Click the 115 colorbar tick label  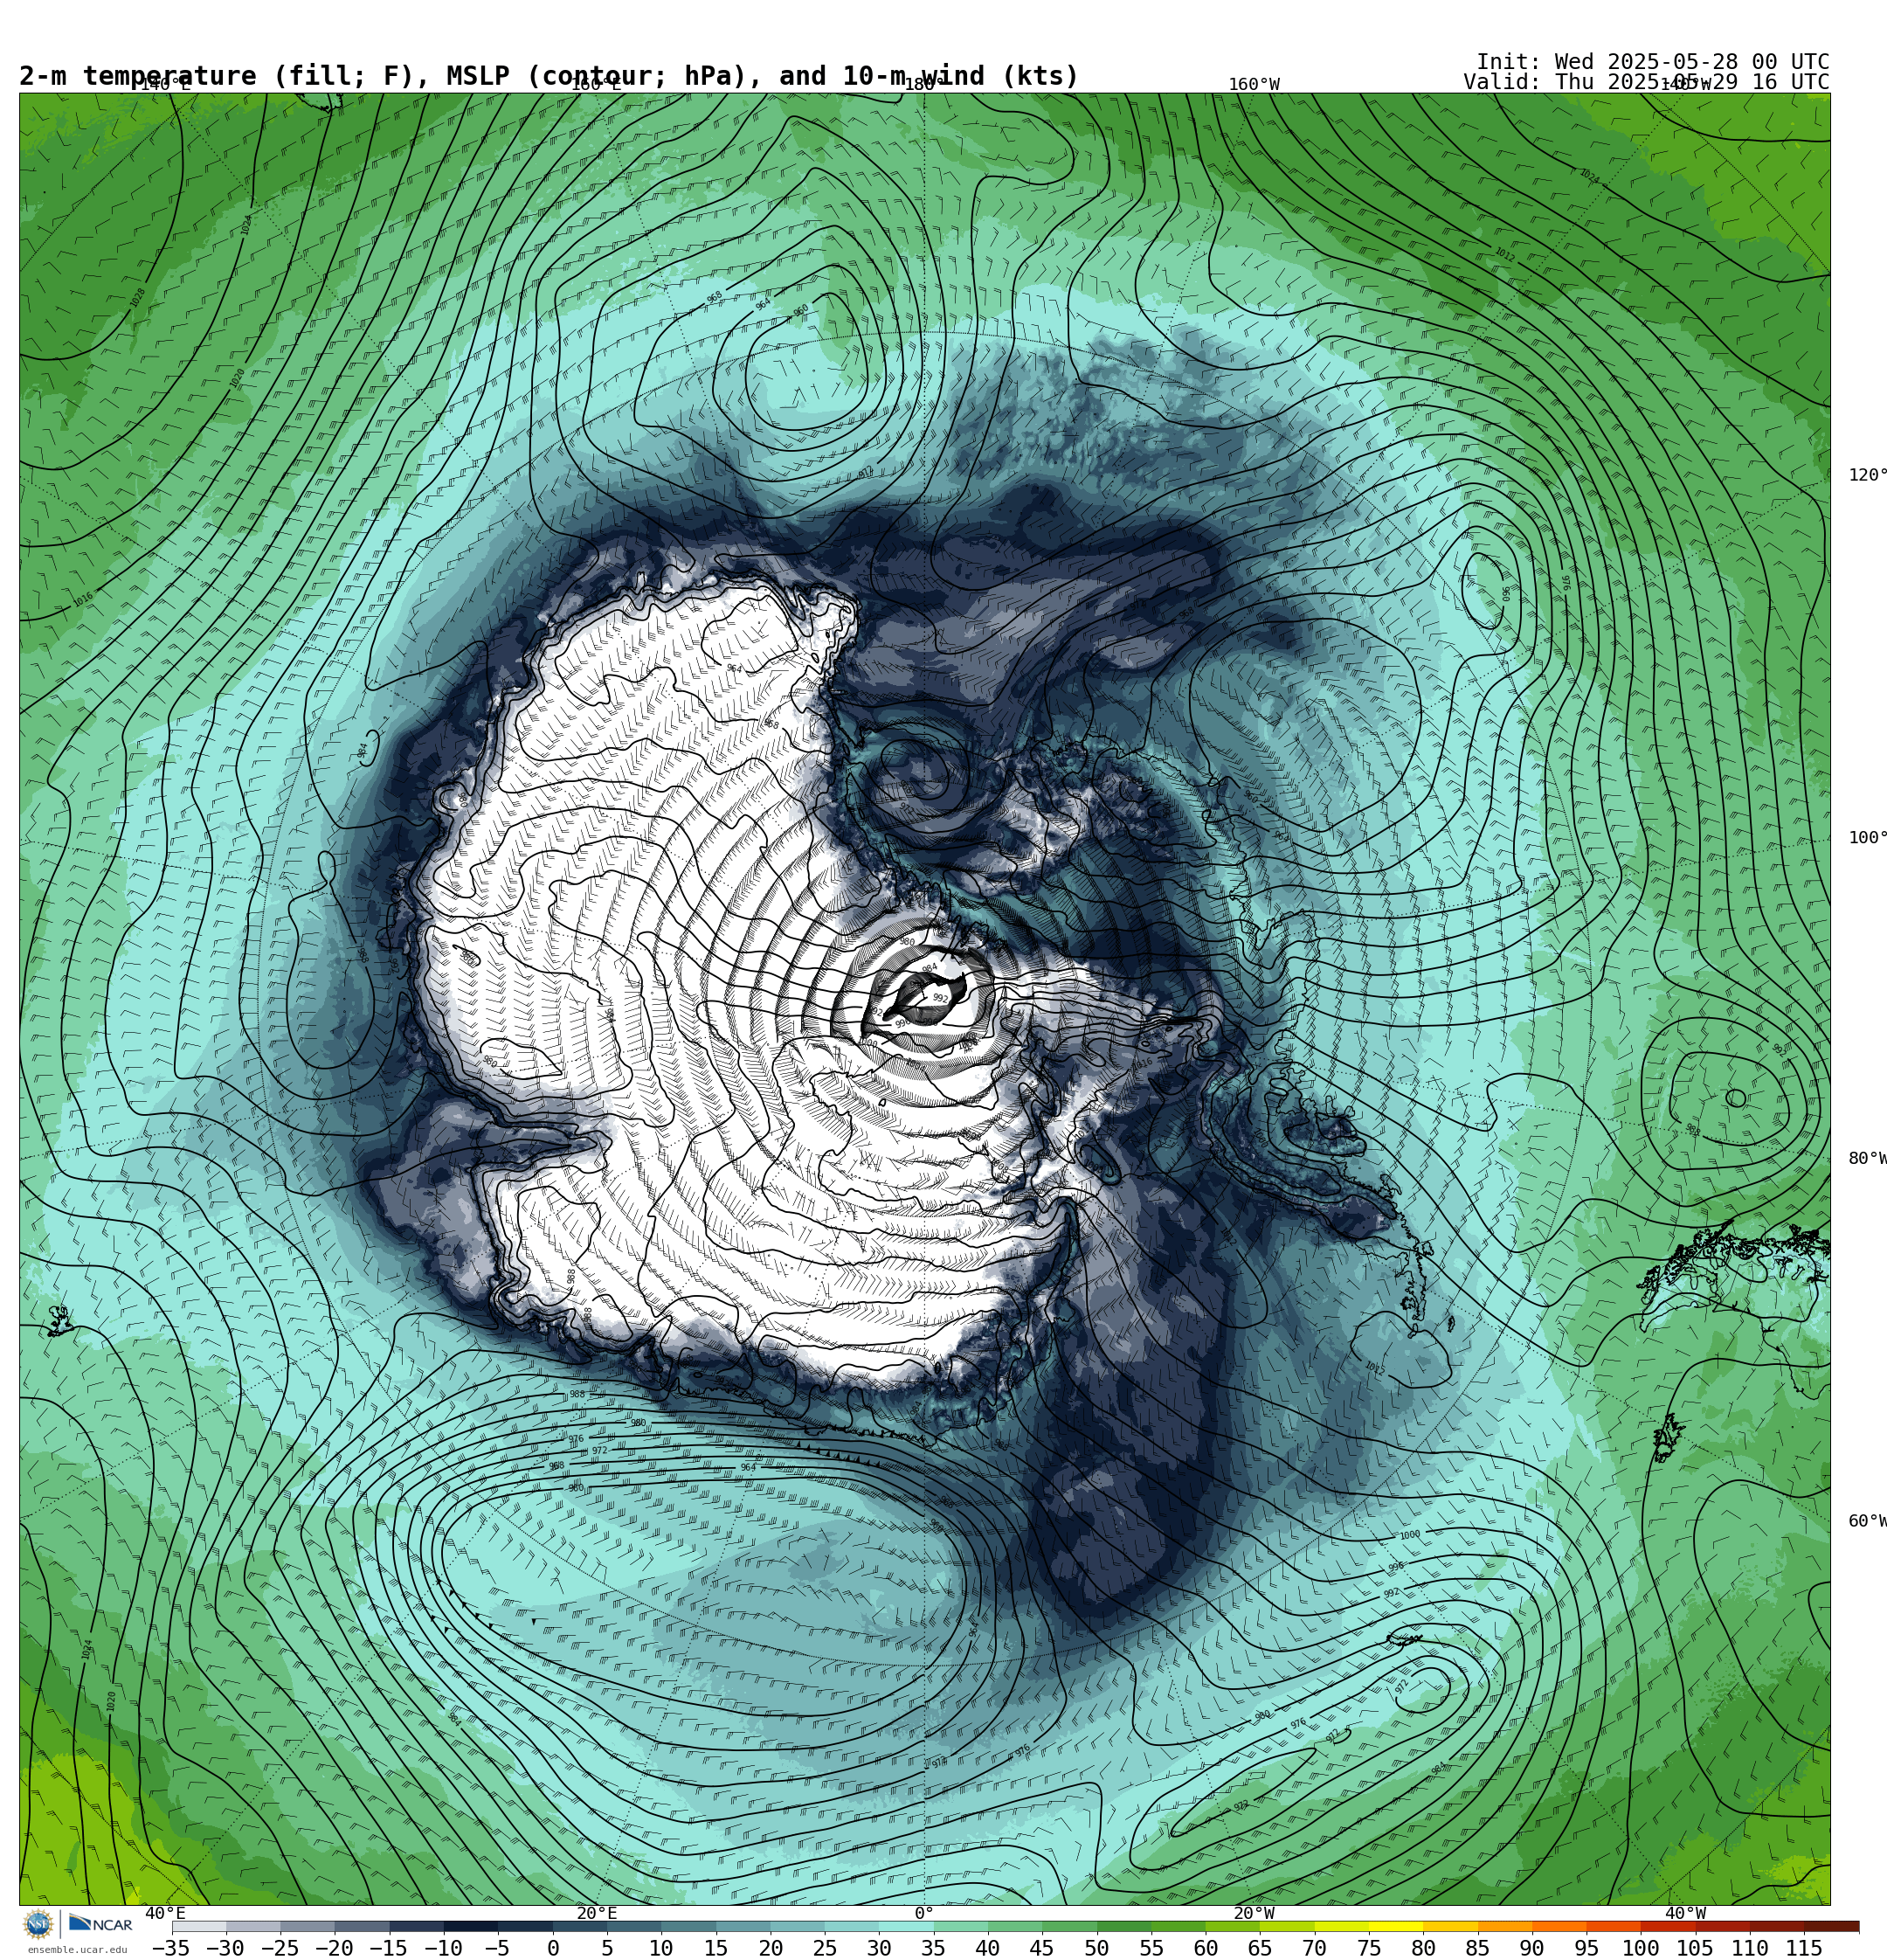(1803, 1948)
